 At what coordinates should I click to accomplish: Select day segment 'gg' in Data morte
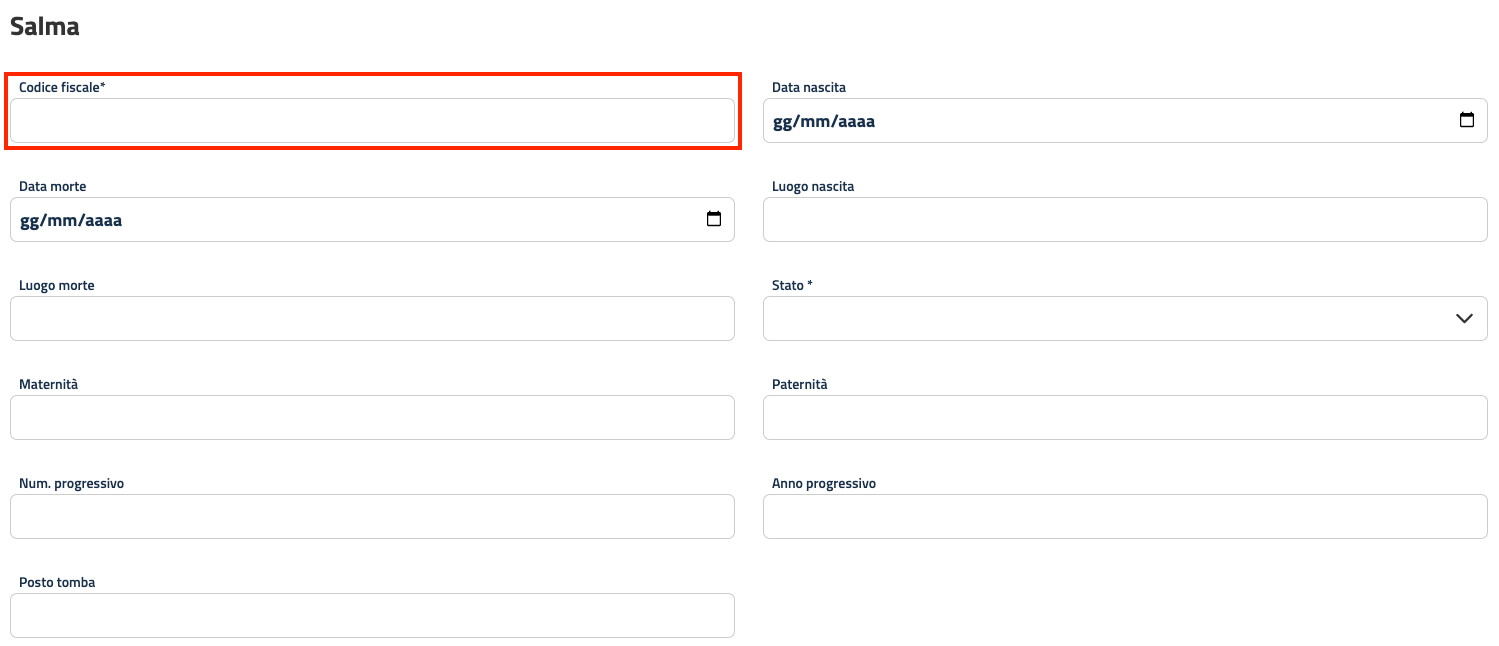[x=29, y=221]
